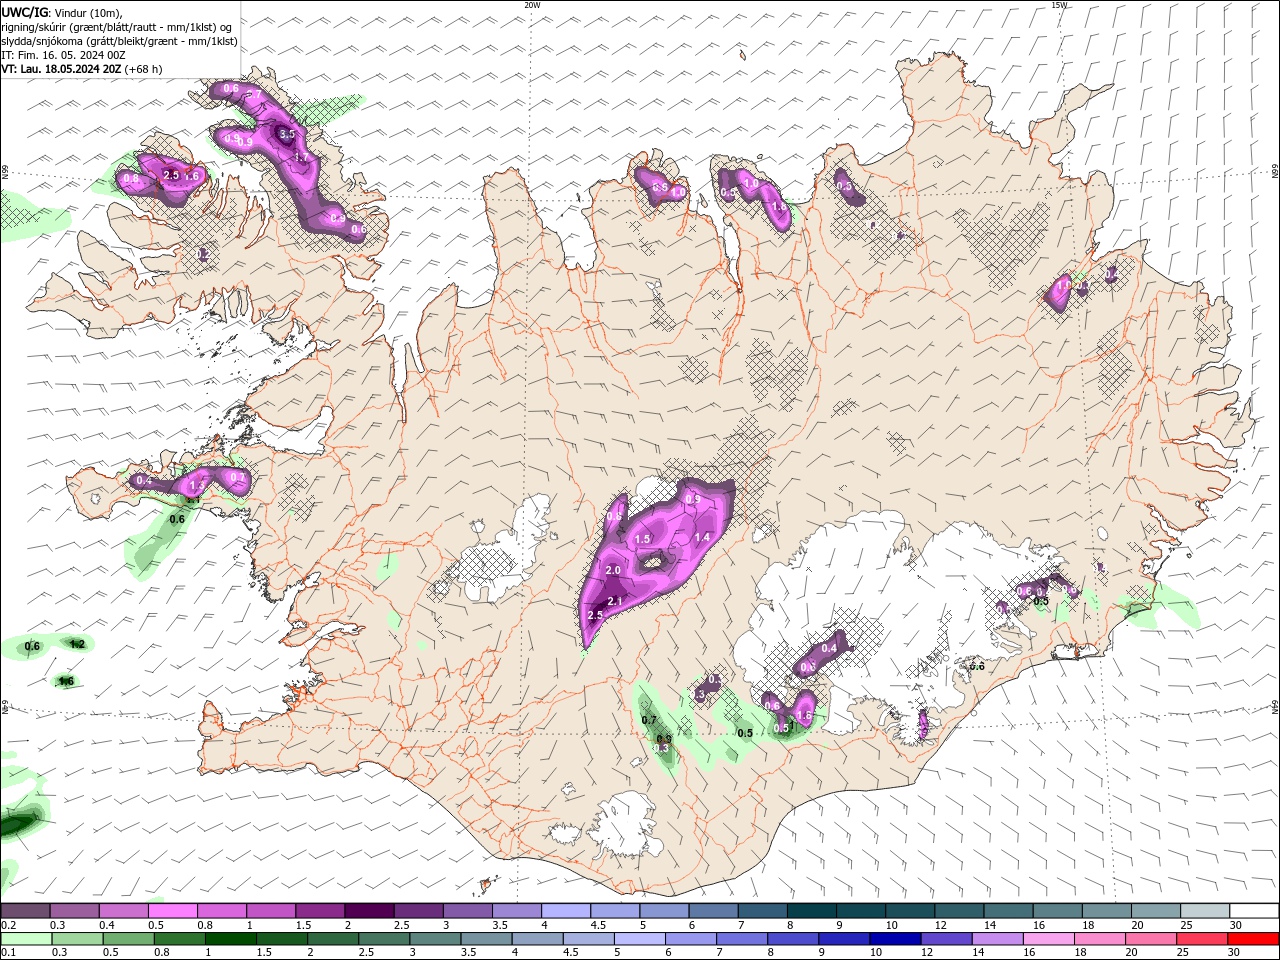Viewport: 1280px width, 960px height.
Task: Click the 20W longitude label
Action: click(x=532, y=5)
